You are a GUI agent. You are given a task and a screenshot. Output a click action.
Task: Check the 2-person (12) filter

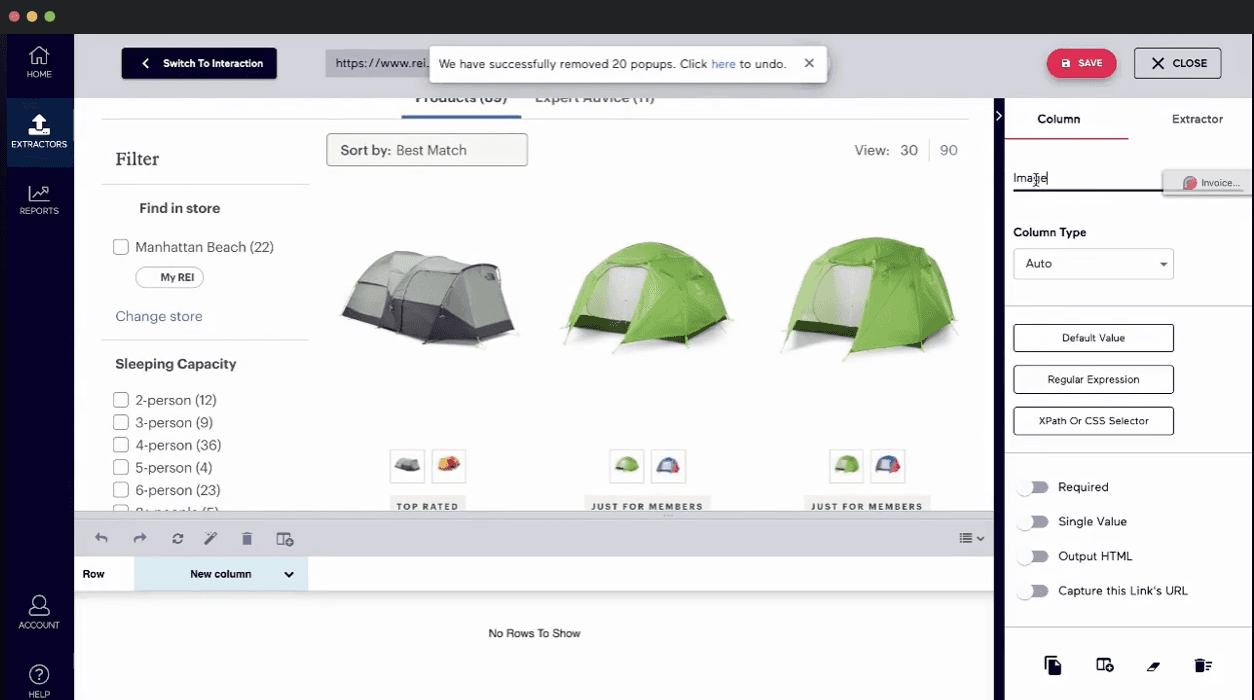click(121, 400)
